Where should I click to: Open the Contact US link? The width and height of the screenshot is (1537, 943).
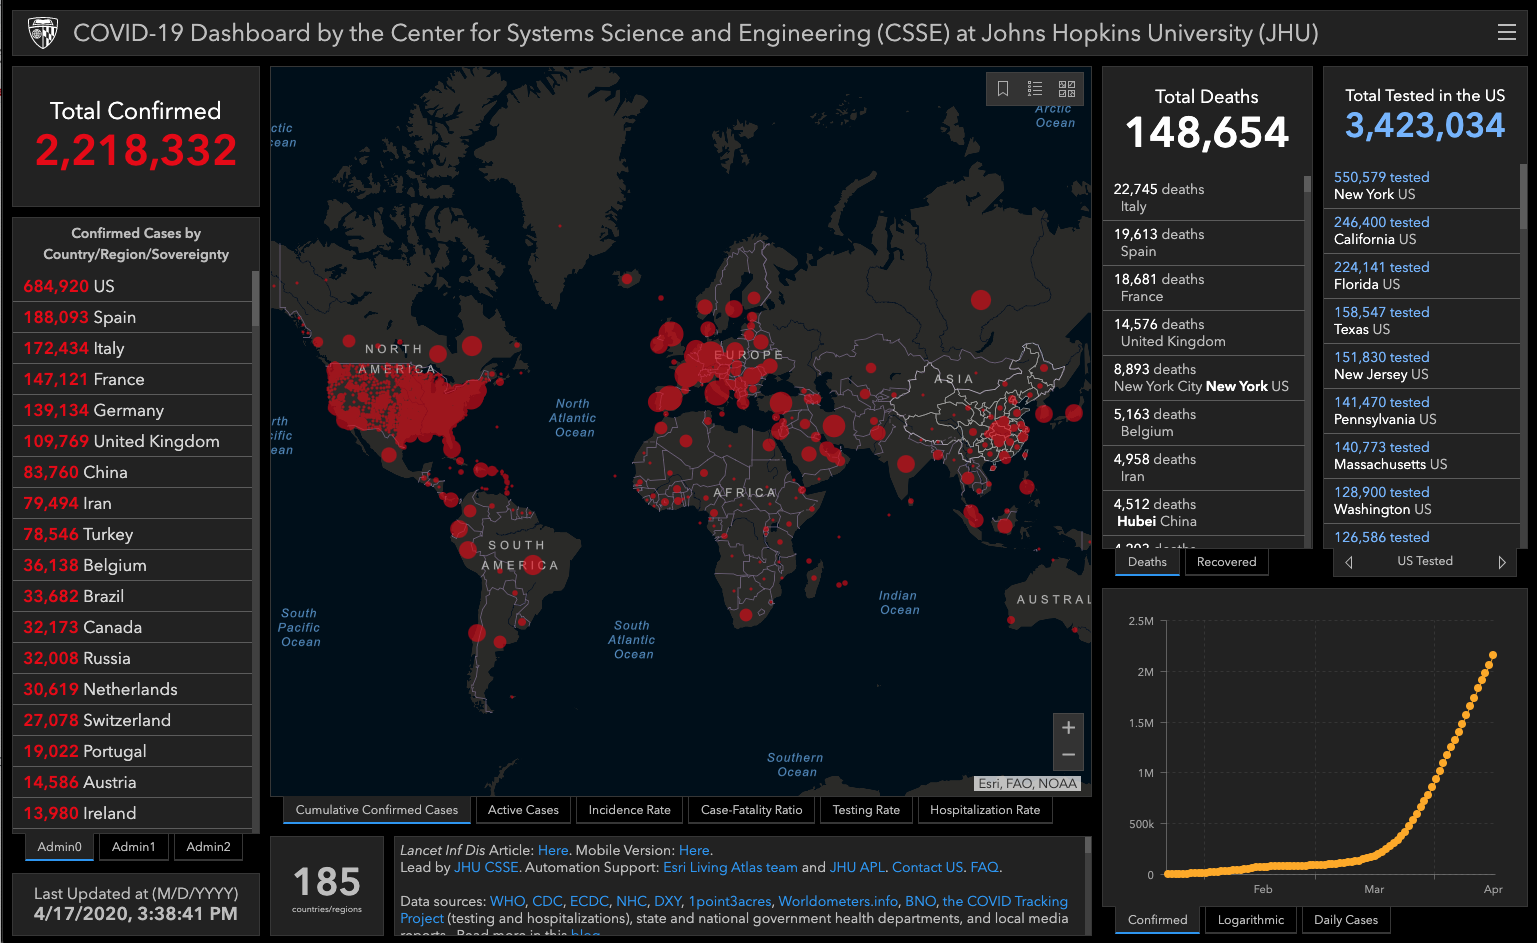pyautogui.click(x=927, y=867)
